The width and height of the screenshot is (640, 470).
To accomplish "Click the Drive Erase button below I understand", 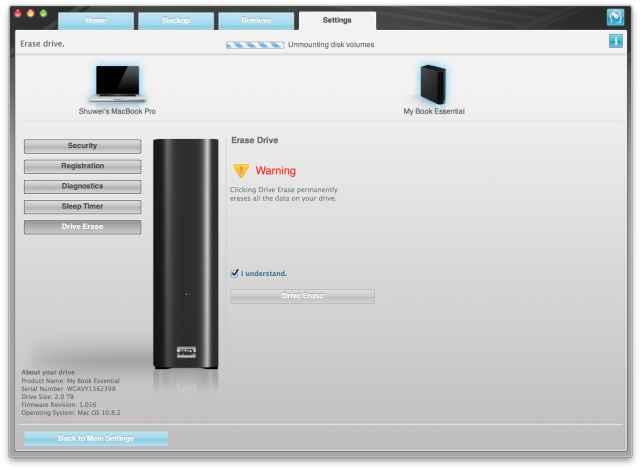I will (x=302, y=296).
